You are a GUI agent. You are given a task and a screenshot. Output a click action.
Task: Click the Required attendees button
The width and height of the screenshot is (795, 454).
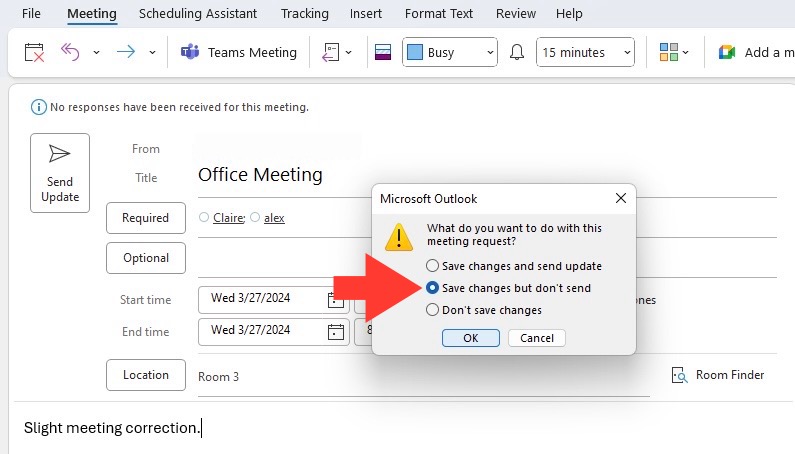tap(146, 218)
